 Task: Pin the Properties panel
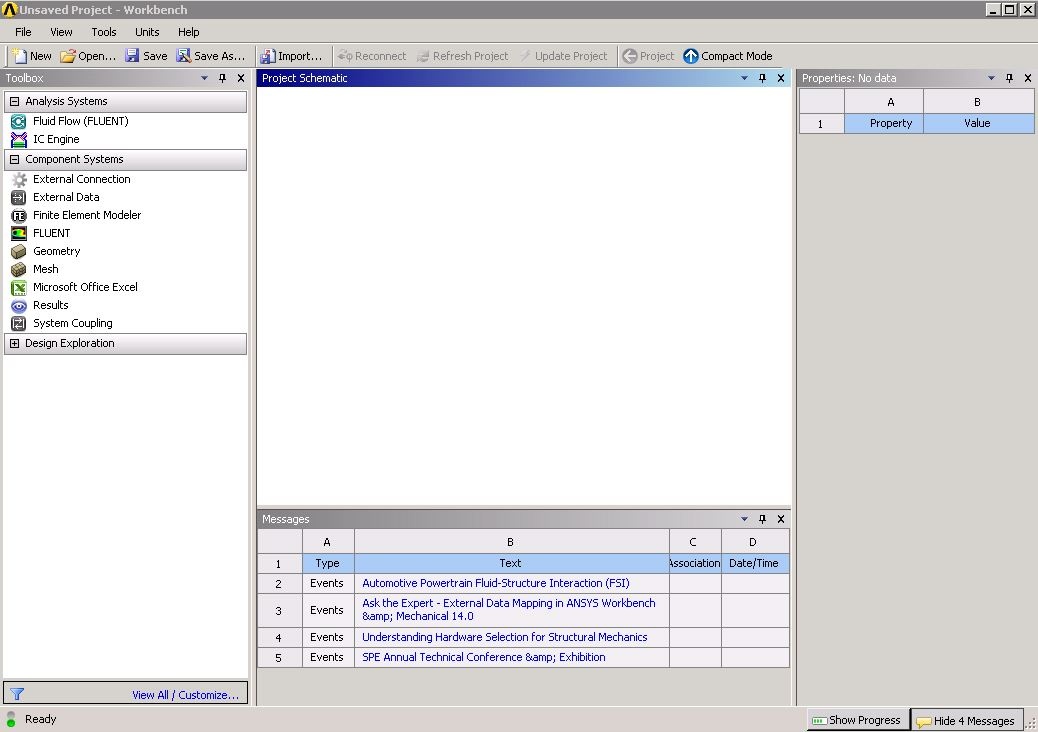[1009, 78]
